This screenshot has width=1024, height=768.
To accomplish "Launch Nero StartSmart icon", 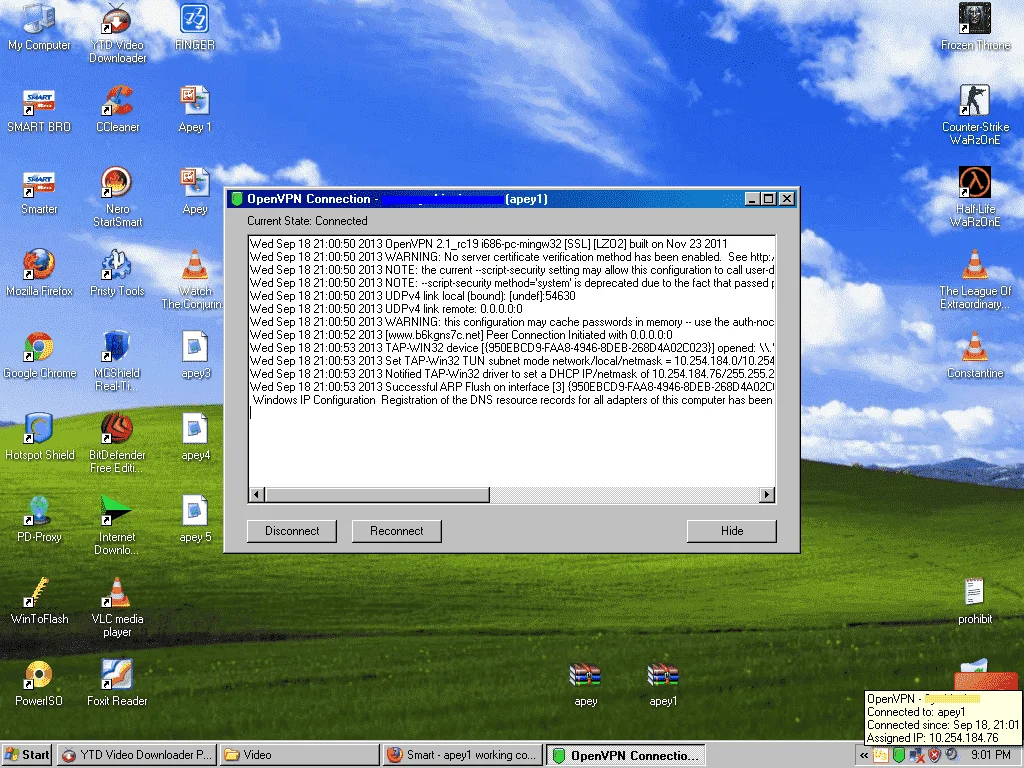I will [x=118, y=197].
